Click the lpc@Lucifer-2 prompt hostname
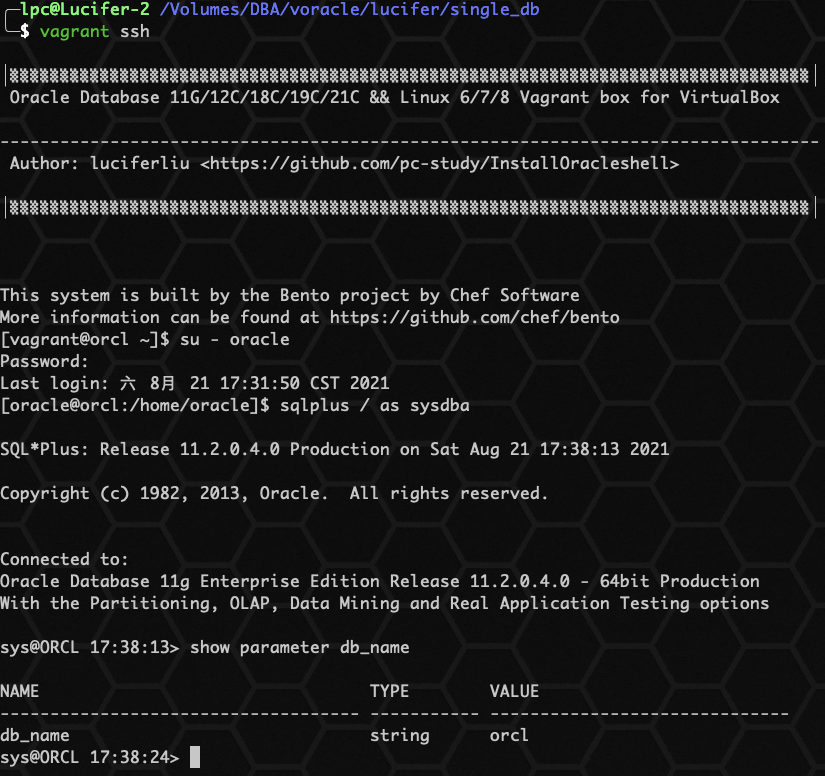 [x=85, y=9]
